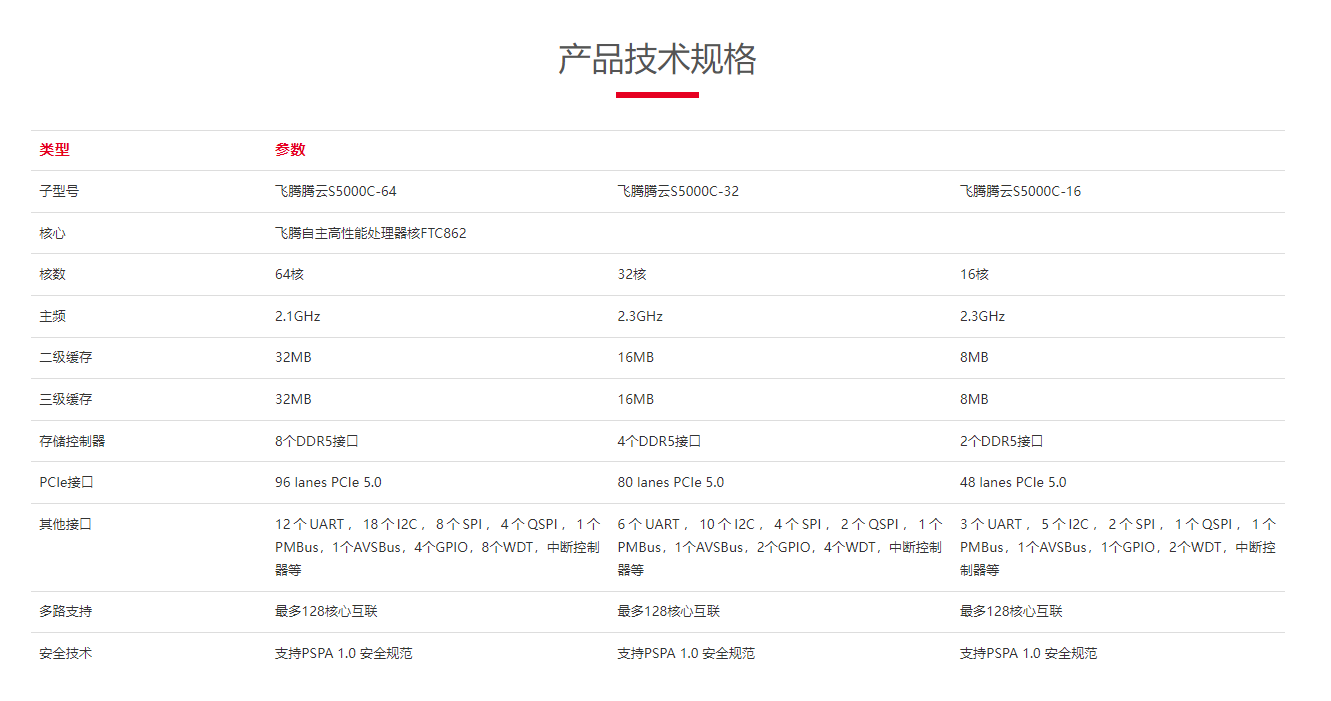
Task: Select the 飞腾腾云S5000C-32 model cell
Action: click(678, 191)
